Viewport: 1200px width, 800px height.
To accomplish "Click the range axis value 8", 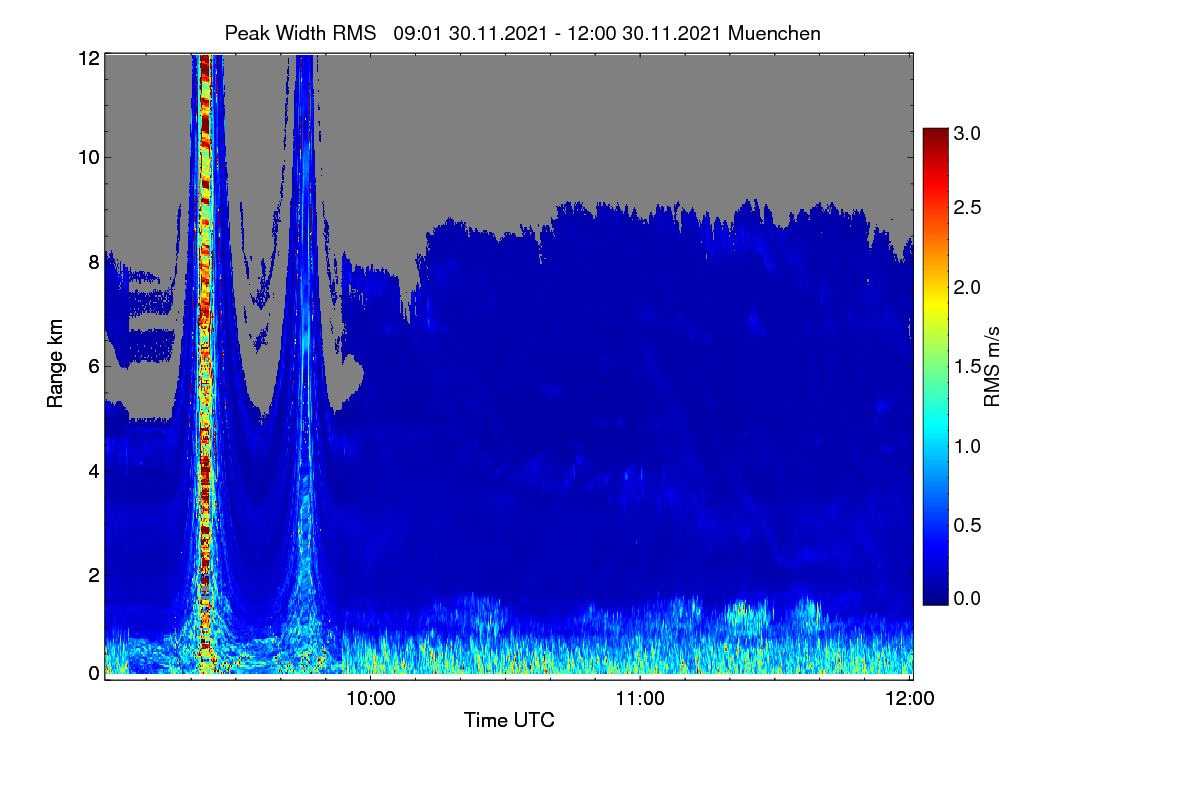I will (93, 262).
